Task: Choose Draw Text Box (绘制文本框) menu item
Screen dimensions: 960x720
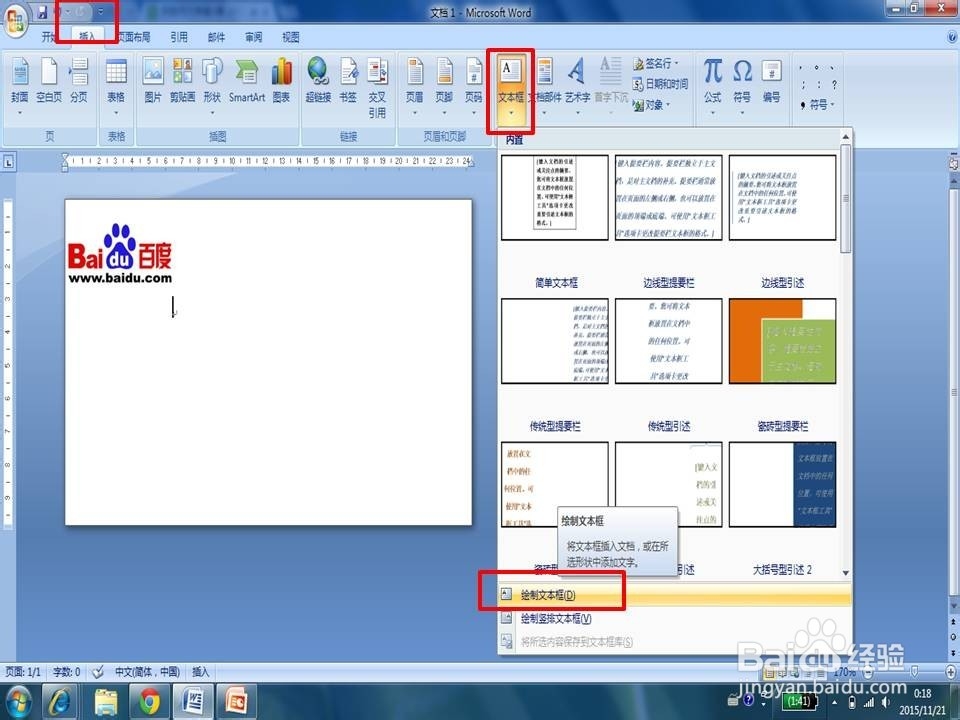Action: [674, 594]
